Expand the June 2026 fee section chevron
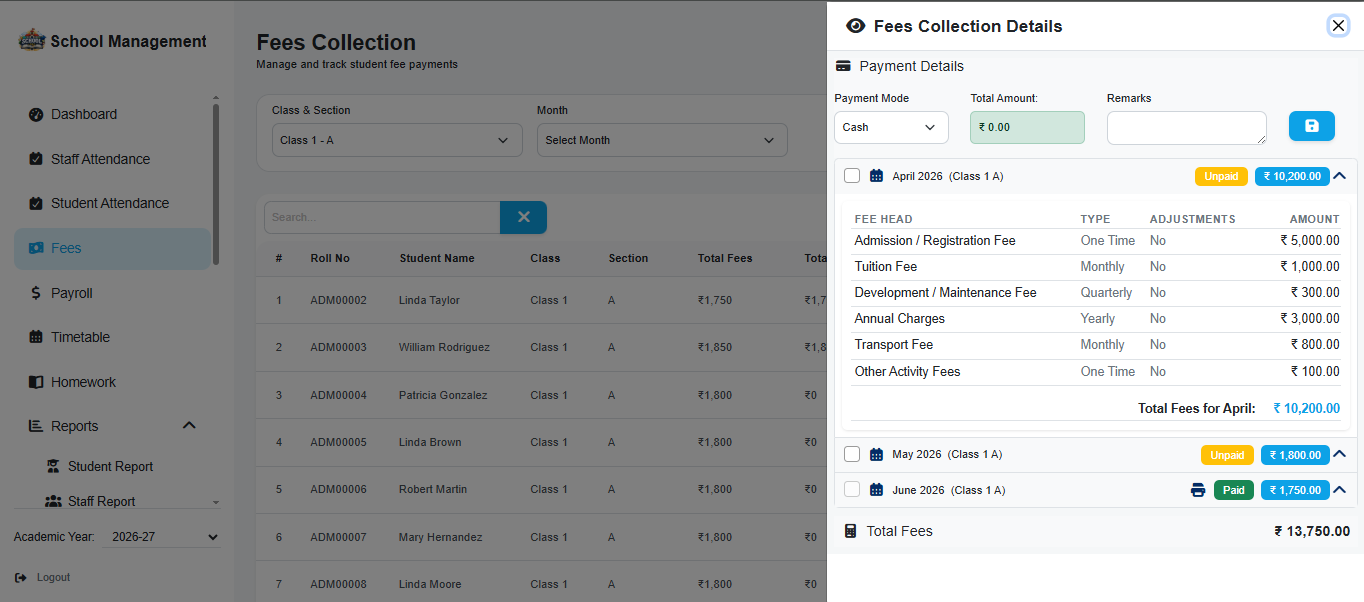 [1340, 490]
